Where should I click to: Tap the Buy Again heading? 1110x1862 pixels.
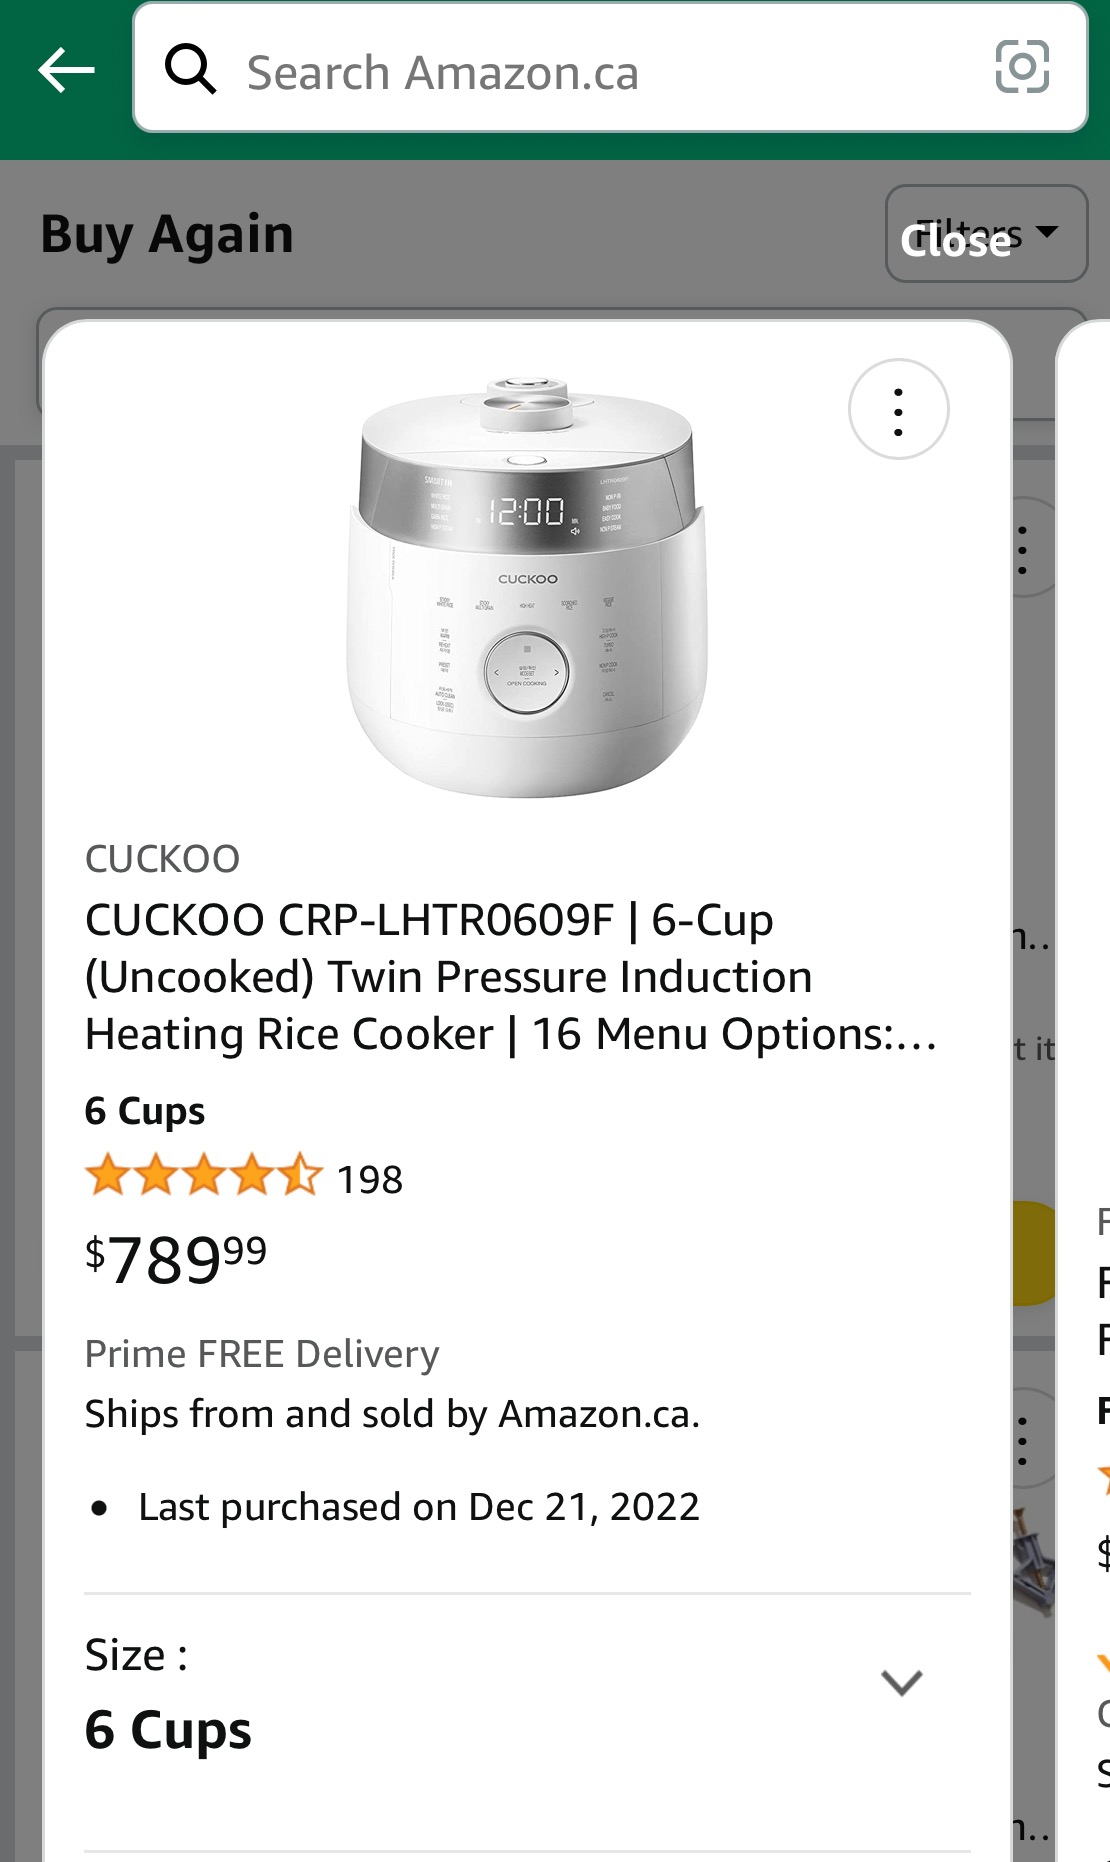[167, 235]
